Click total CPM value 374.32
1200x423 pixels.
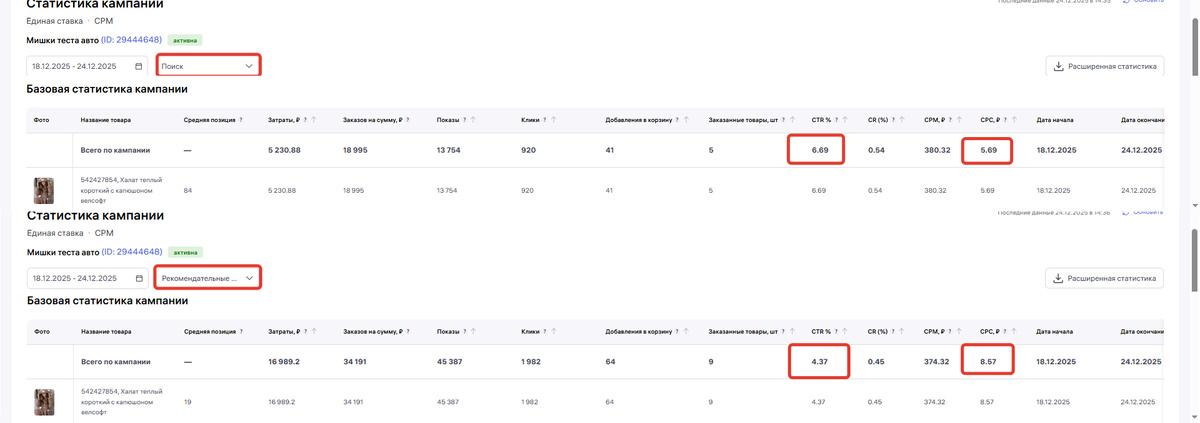pyautogui.click(x=936, y=362)
